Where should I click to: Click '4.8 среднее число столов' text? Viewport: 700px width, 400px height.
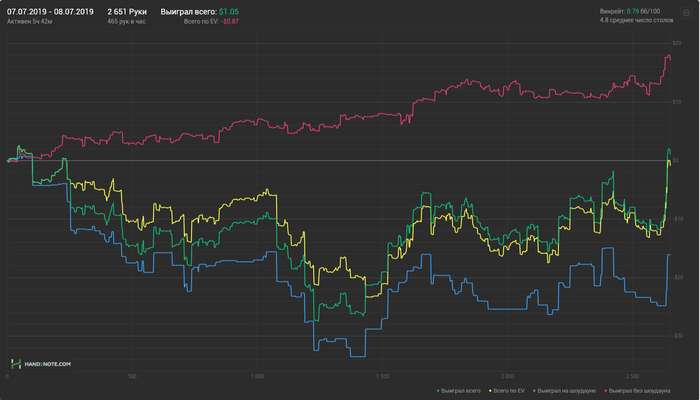(636, 21)
